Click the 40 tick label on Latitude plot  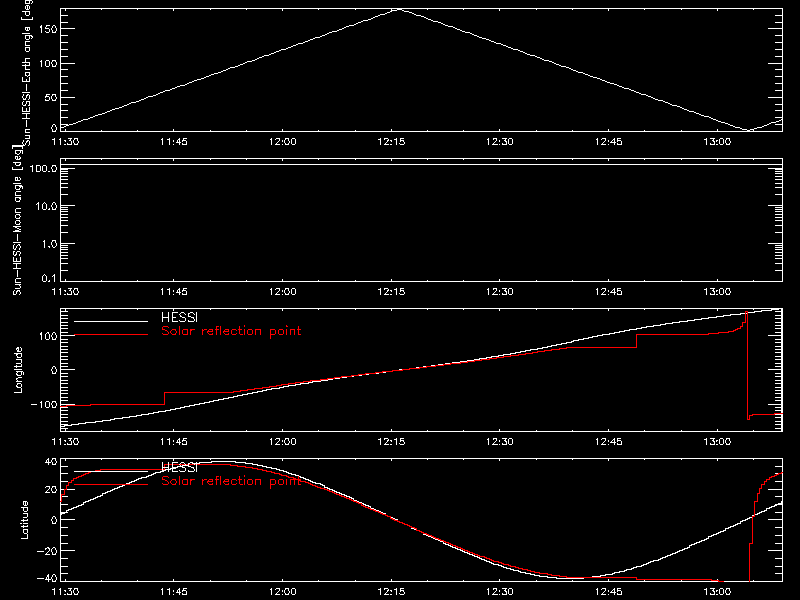[x=52, y=462]
